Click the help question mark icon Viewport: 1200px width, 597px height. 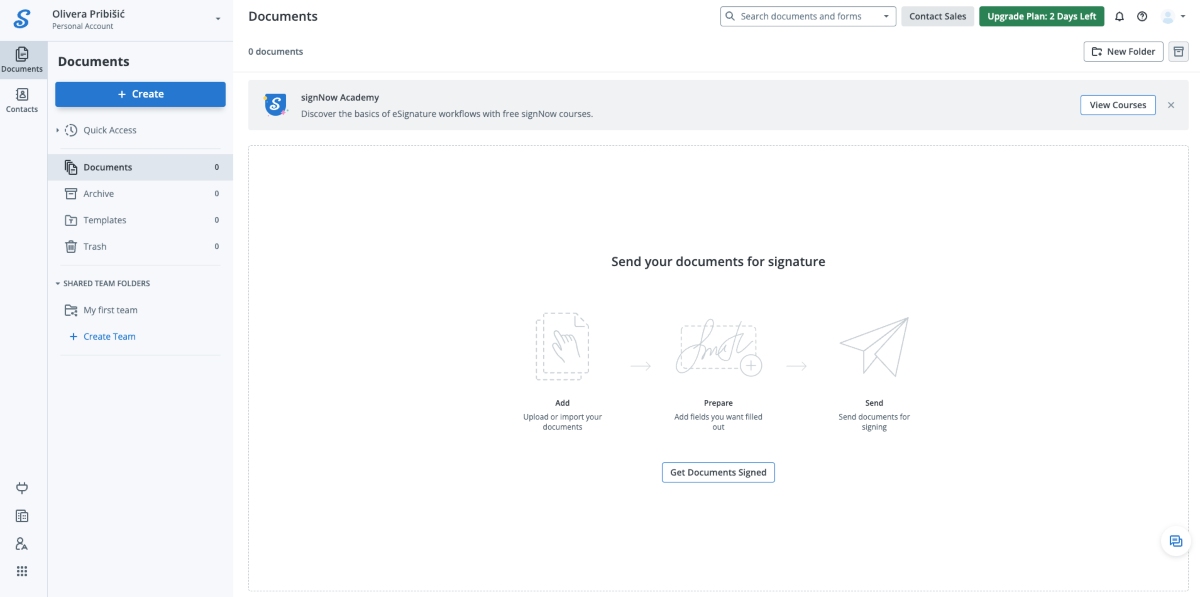pyautogui.click(x=1142, y=17)
